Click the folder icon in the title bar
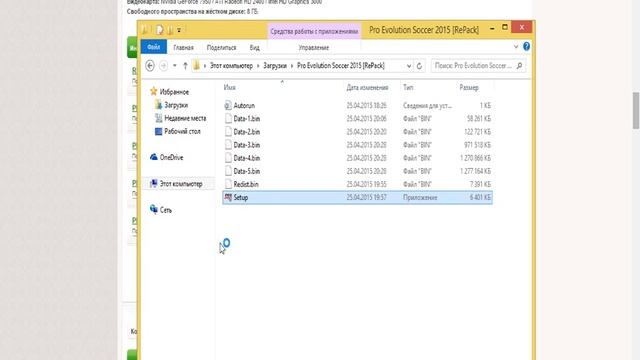This screenshot has width=640, height=360. click(x=145, y=30)
